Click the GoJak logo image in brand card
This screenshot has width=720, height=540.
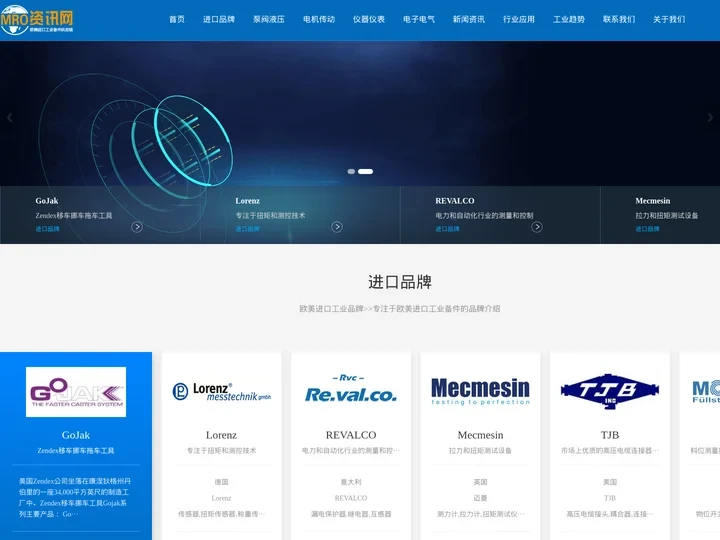click(76, 392)
